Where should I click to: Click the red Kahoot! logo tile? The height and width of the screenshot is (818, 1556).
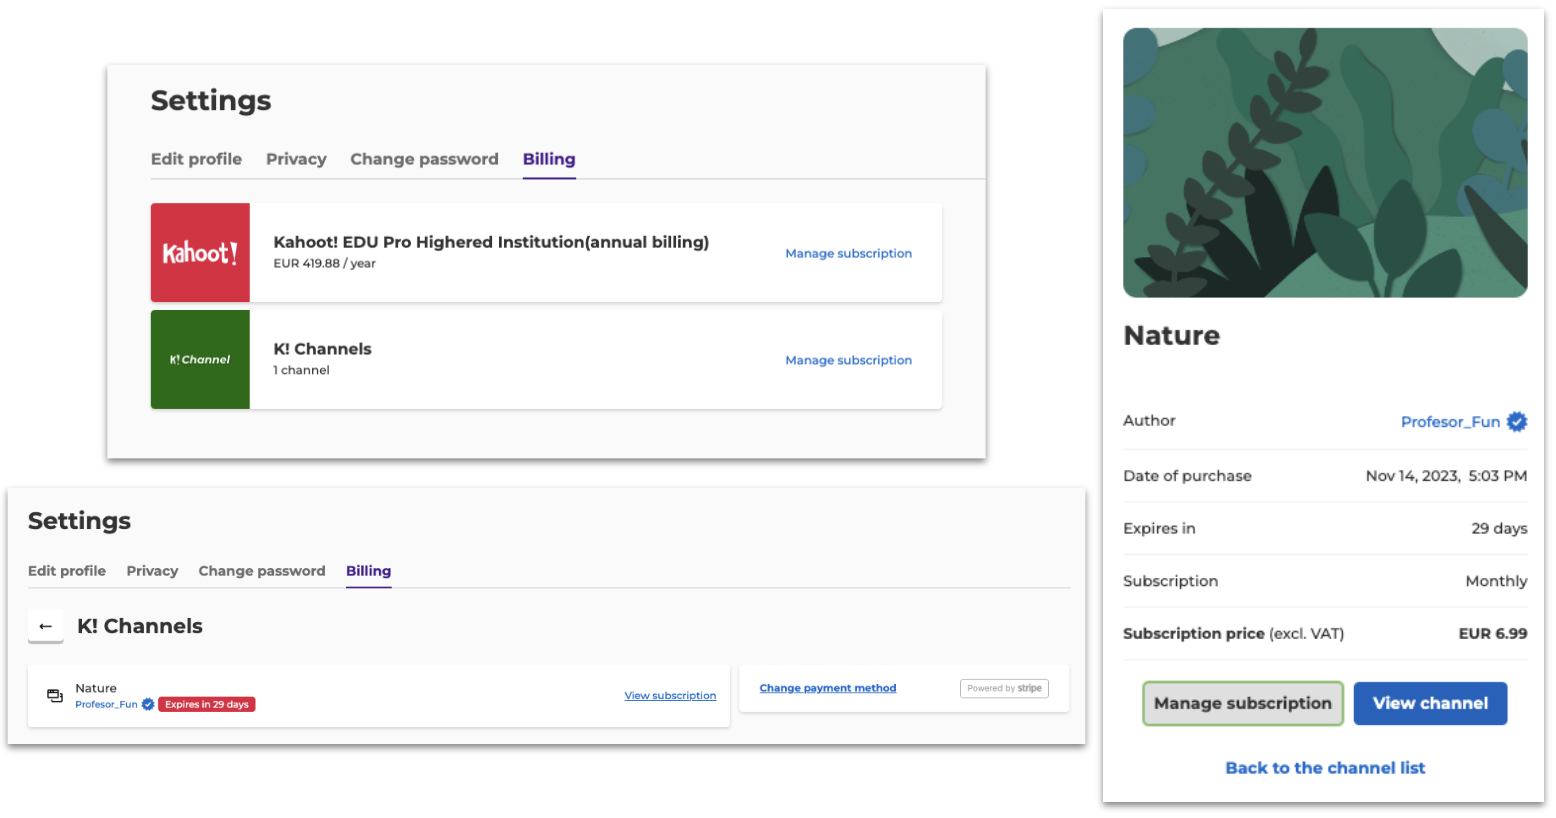click(x=200, y=253)
